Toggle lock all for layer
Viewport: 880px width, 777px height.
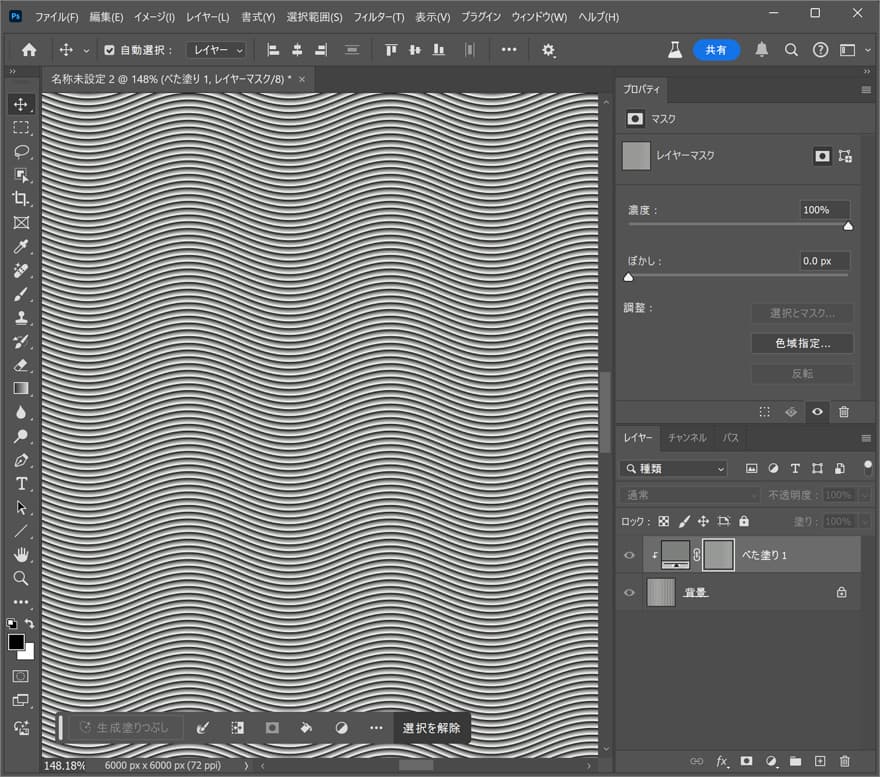pyautogui.click(x=744, y=522)
